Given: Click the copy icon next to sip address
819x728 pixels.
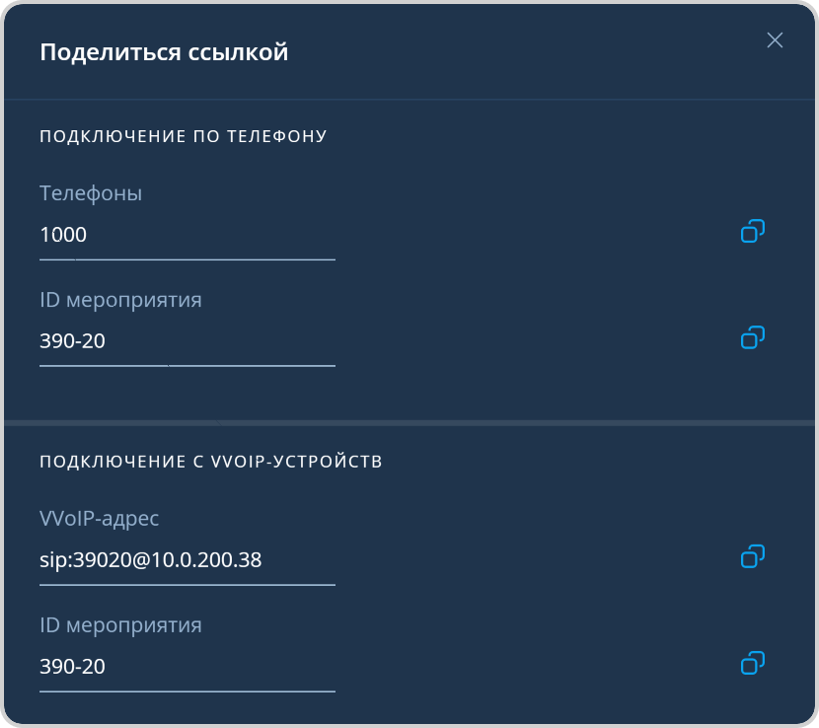Looking at the screenshot, I should 752,557.
